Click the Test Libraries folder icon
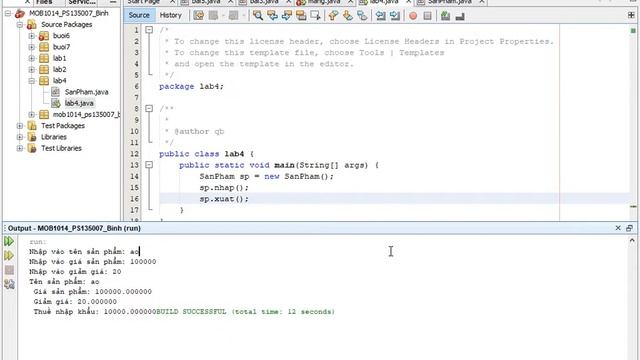This screenshot has width=640, height=360. (x=32, y=148)
